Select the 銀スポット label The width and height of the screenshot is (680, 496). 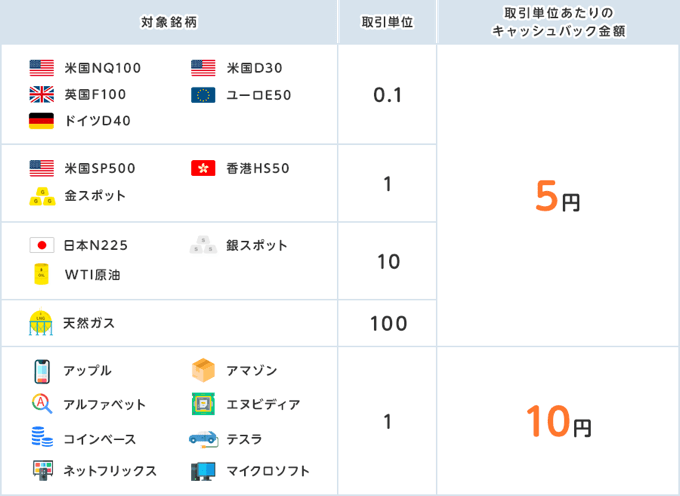[x=257, y=245]
